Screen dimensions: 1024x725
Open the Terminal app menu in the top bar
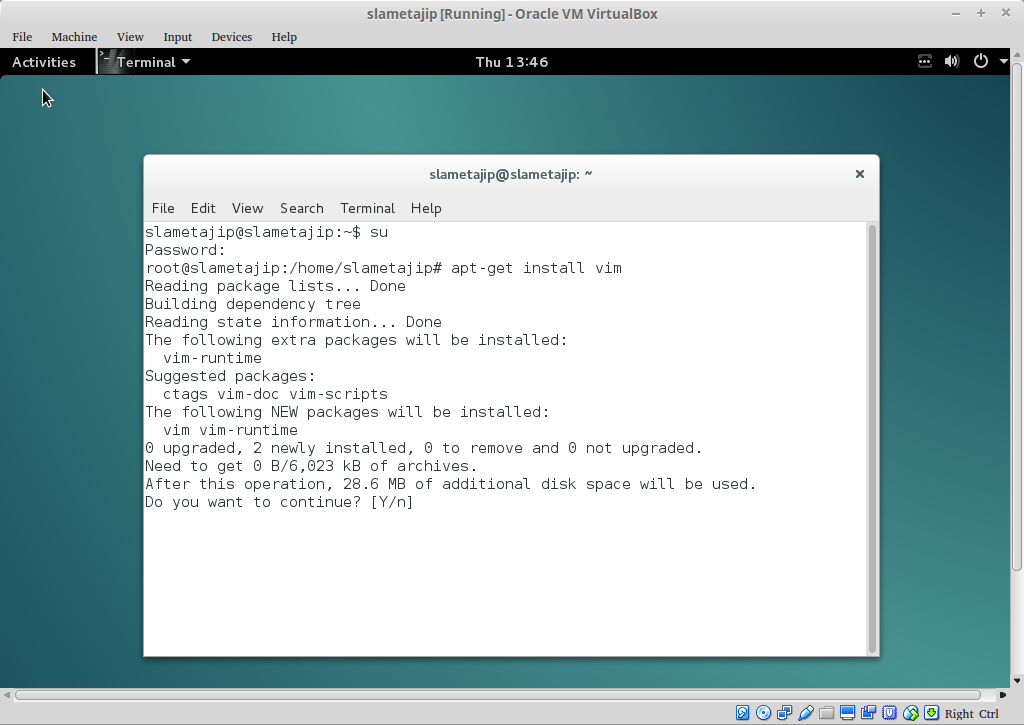[146, 62]
